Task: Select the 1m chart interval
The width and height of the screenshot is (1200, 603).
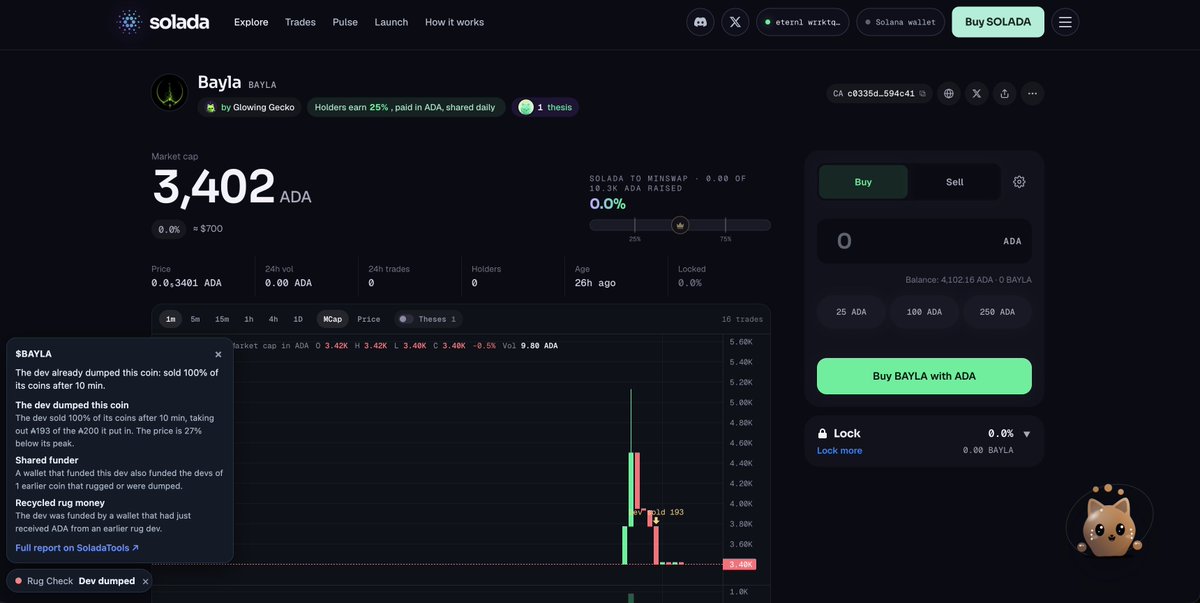Action: (170, 319)
